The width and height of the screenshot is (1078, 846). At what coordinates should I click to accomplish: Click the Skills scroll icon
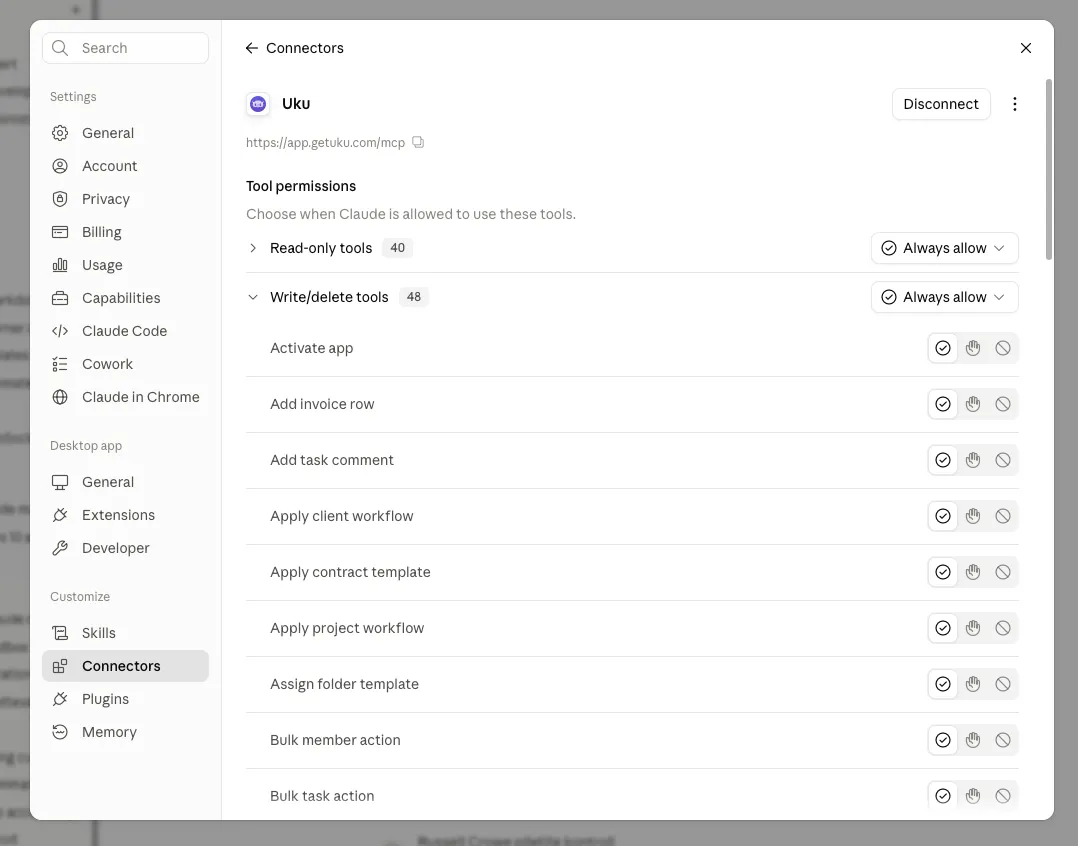click(60, 633)
